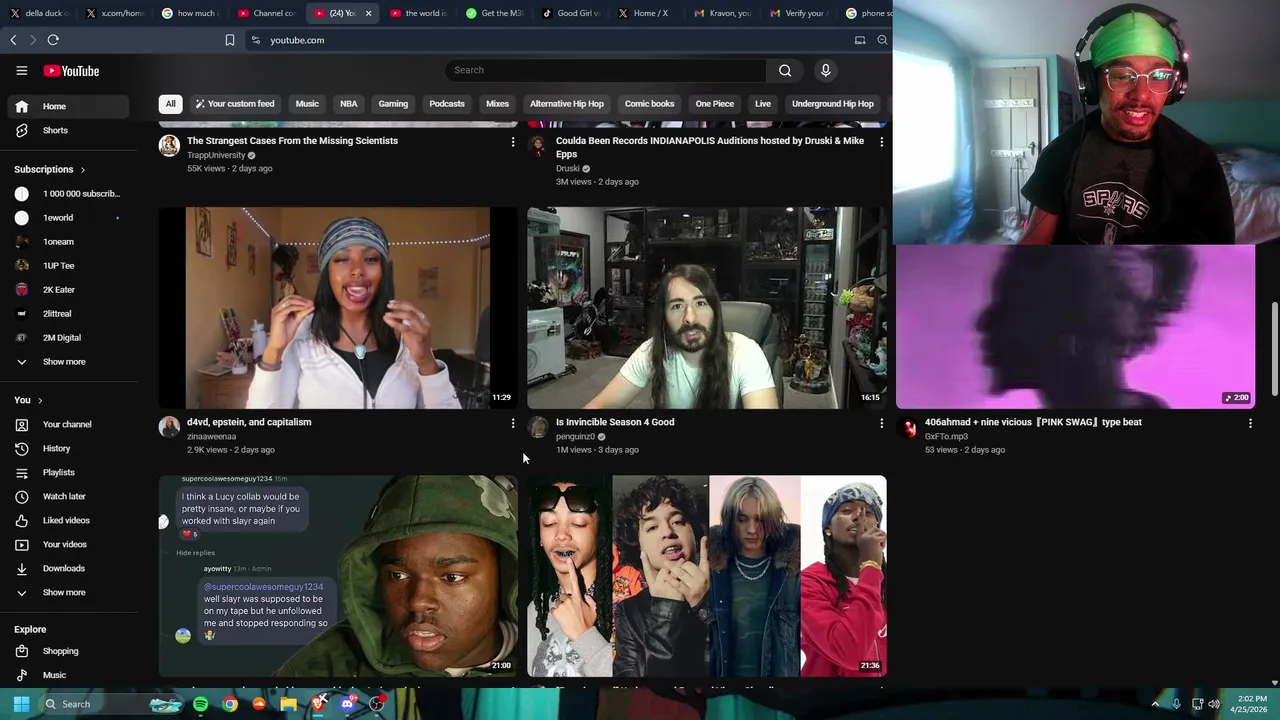The image size is (1280, 720).
Task: Open Discord from the taskbar
Action: pos(347,704)
